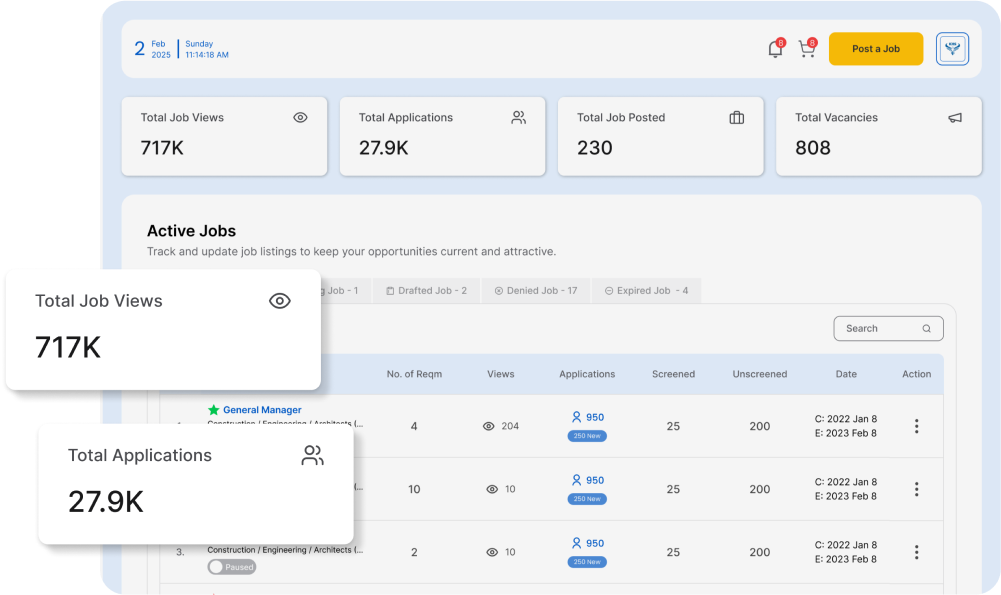Open the three-dot action menu for the second job
The image size is (1001, 595).
[916, 489]
